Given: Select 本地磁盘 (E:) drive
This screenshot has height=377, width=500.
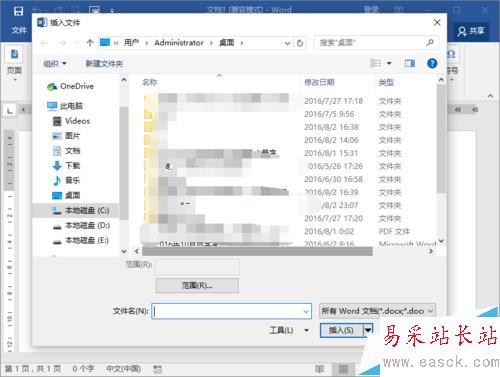Looking at the screenshot, I should tap(80, 240).
